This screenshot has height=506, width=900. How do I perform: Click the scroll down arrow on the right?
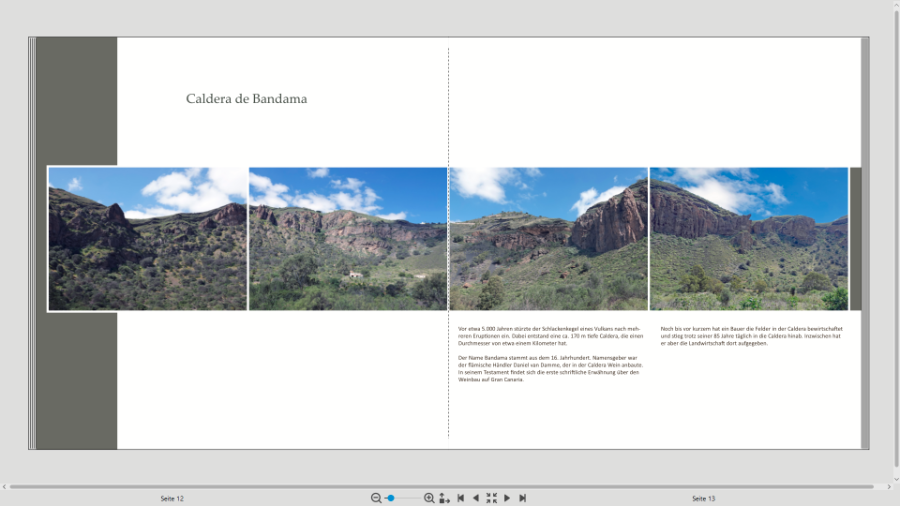pyautogui.click(x=897, y=479)
